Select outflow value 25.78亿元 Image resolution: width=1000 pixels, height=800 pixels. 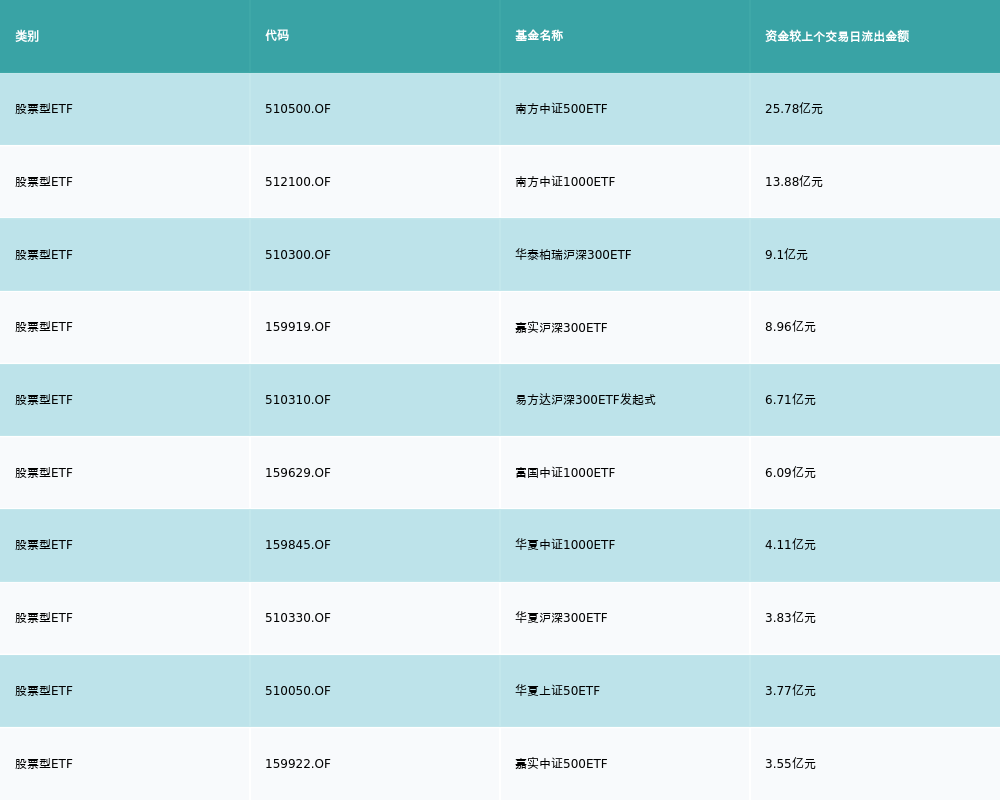click(794, 109)
